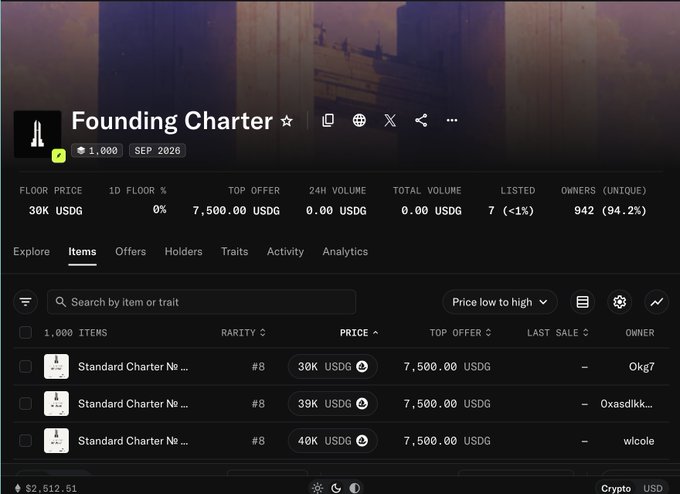
Task: Click the 7,500.00 USDG top offer stat
Action: (236, 210)
